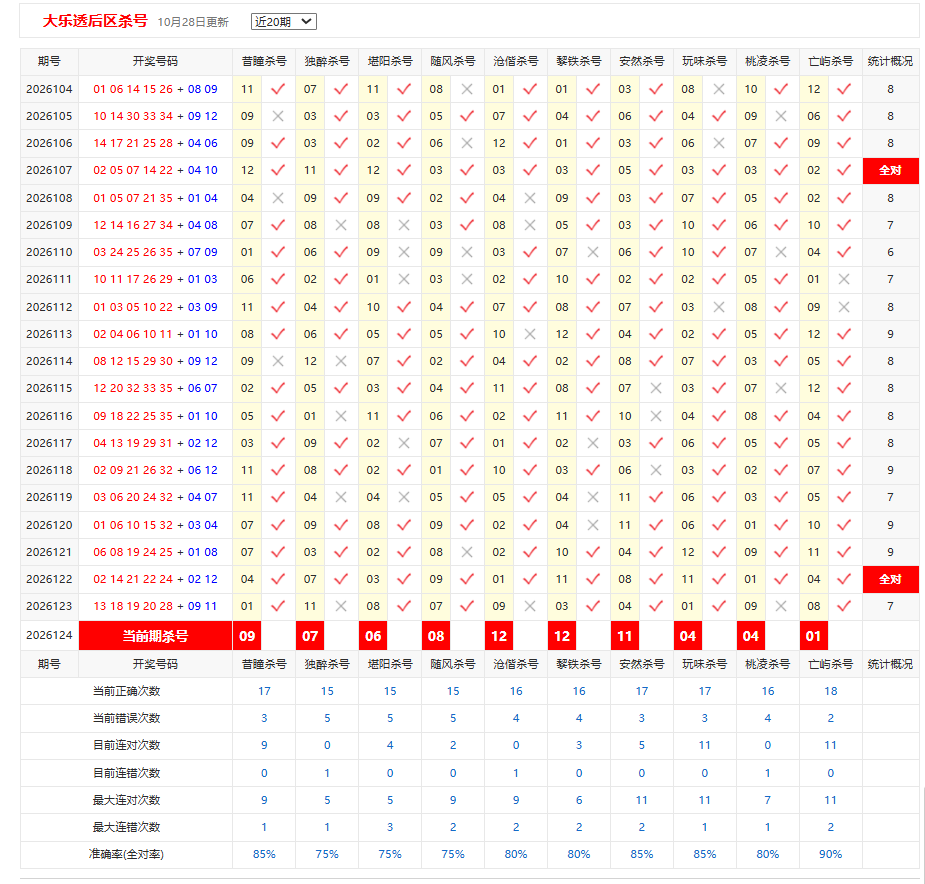Click the 最大连错次数 row label
This screenshot has width=925, height=884.
(126, 827)
